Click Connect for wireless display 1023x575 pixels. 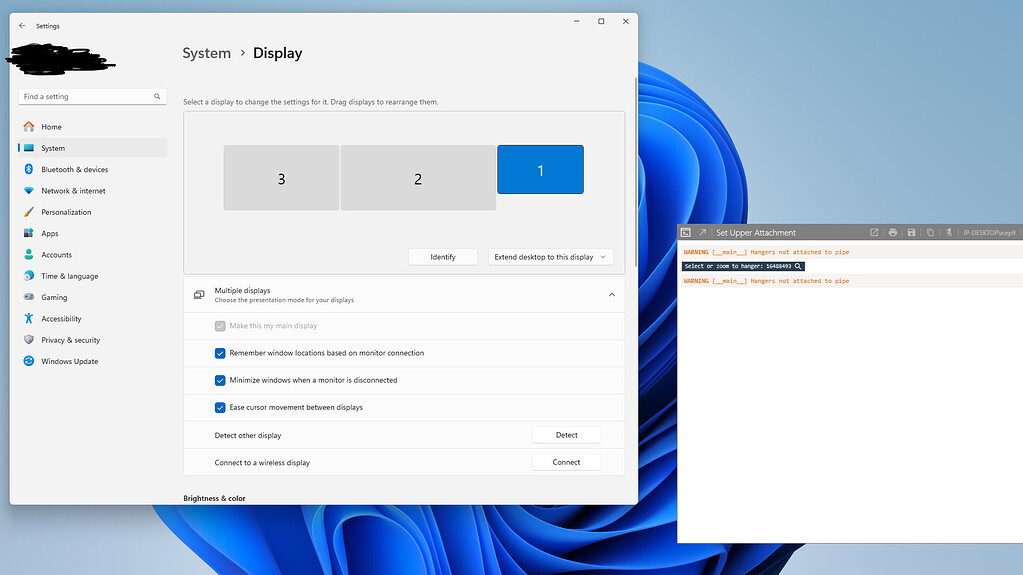coord(566,462)
